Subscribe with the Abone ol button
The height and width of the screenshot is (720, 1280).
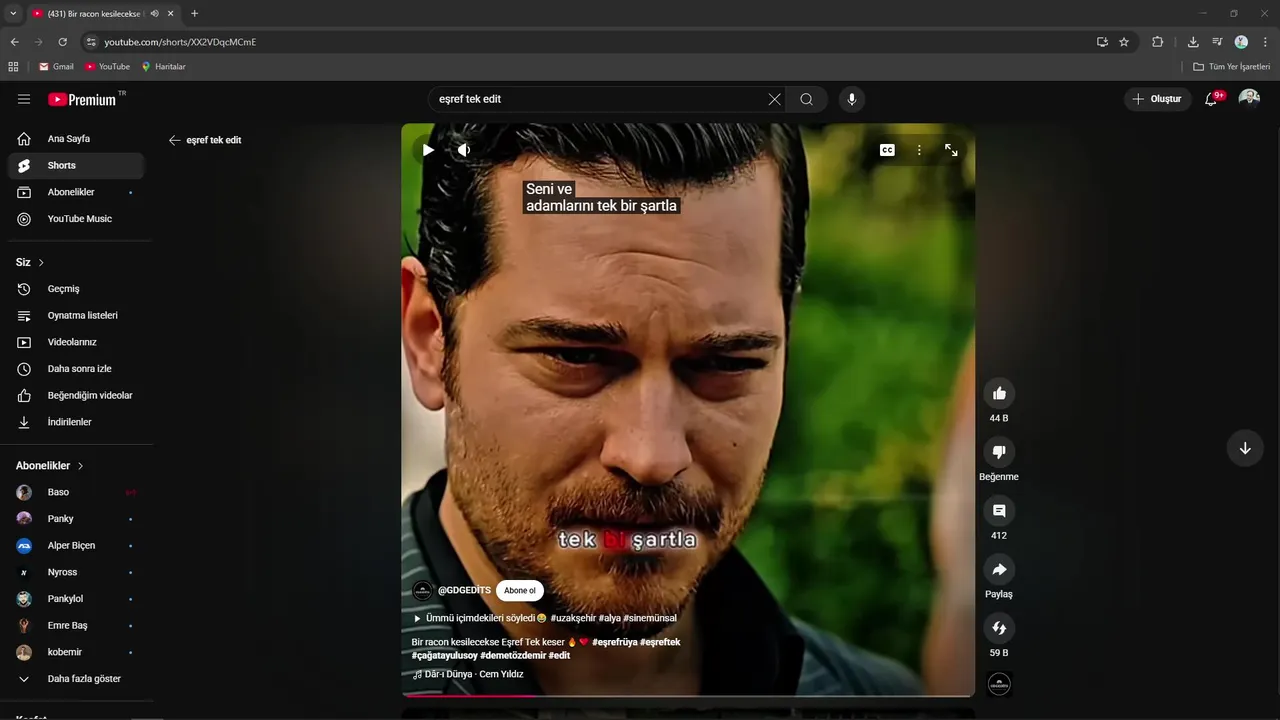tap(520, 590)
